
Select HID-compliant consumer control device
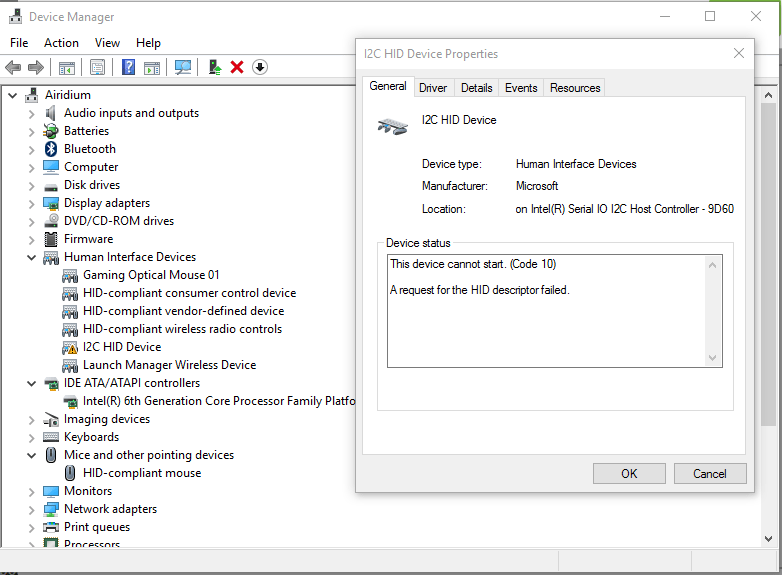coord(190,293)
